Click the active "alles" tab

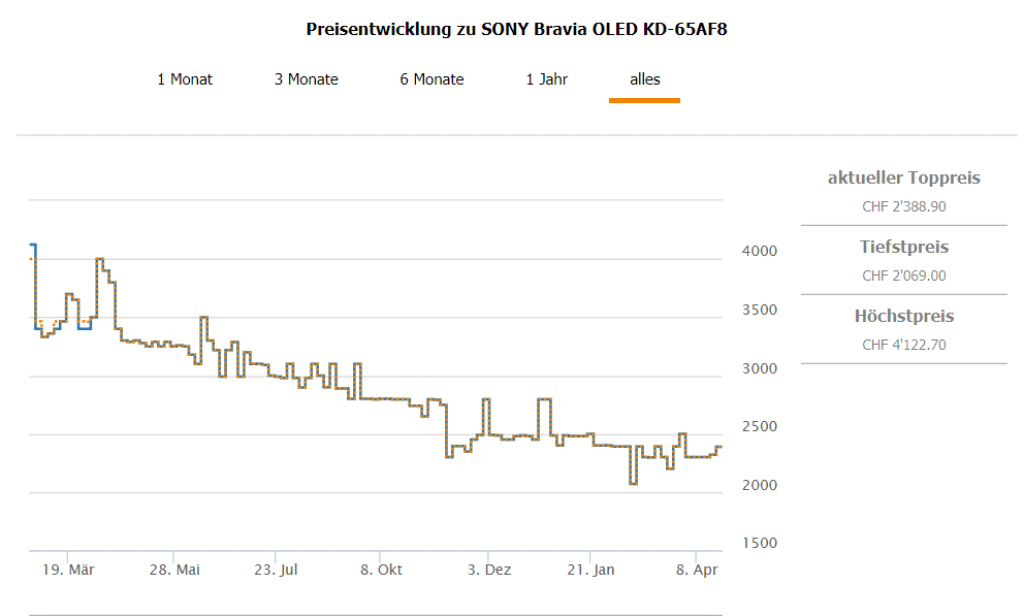point(645,80)
